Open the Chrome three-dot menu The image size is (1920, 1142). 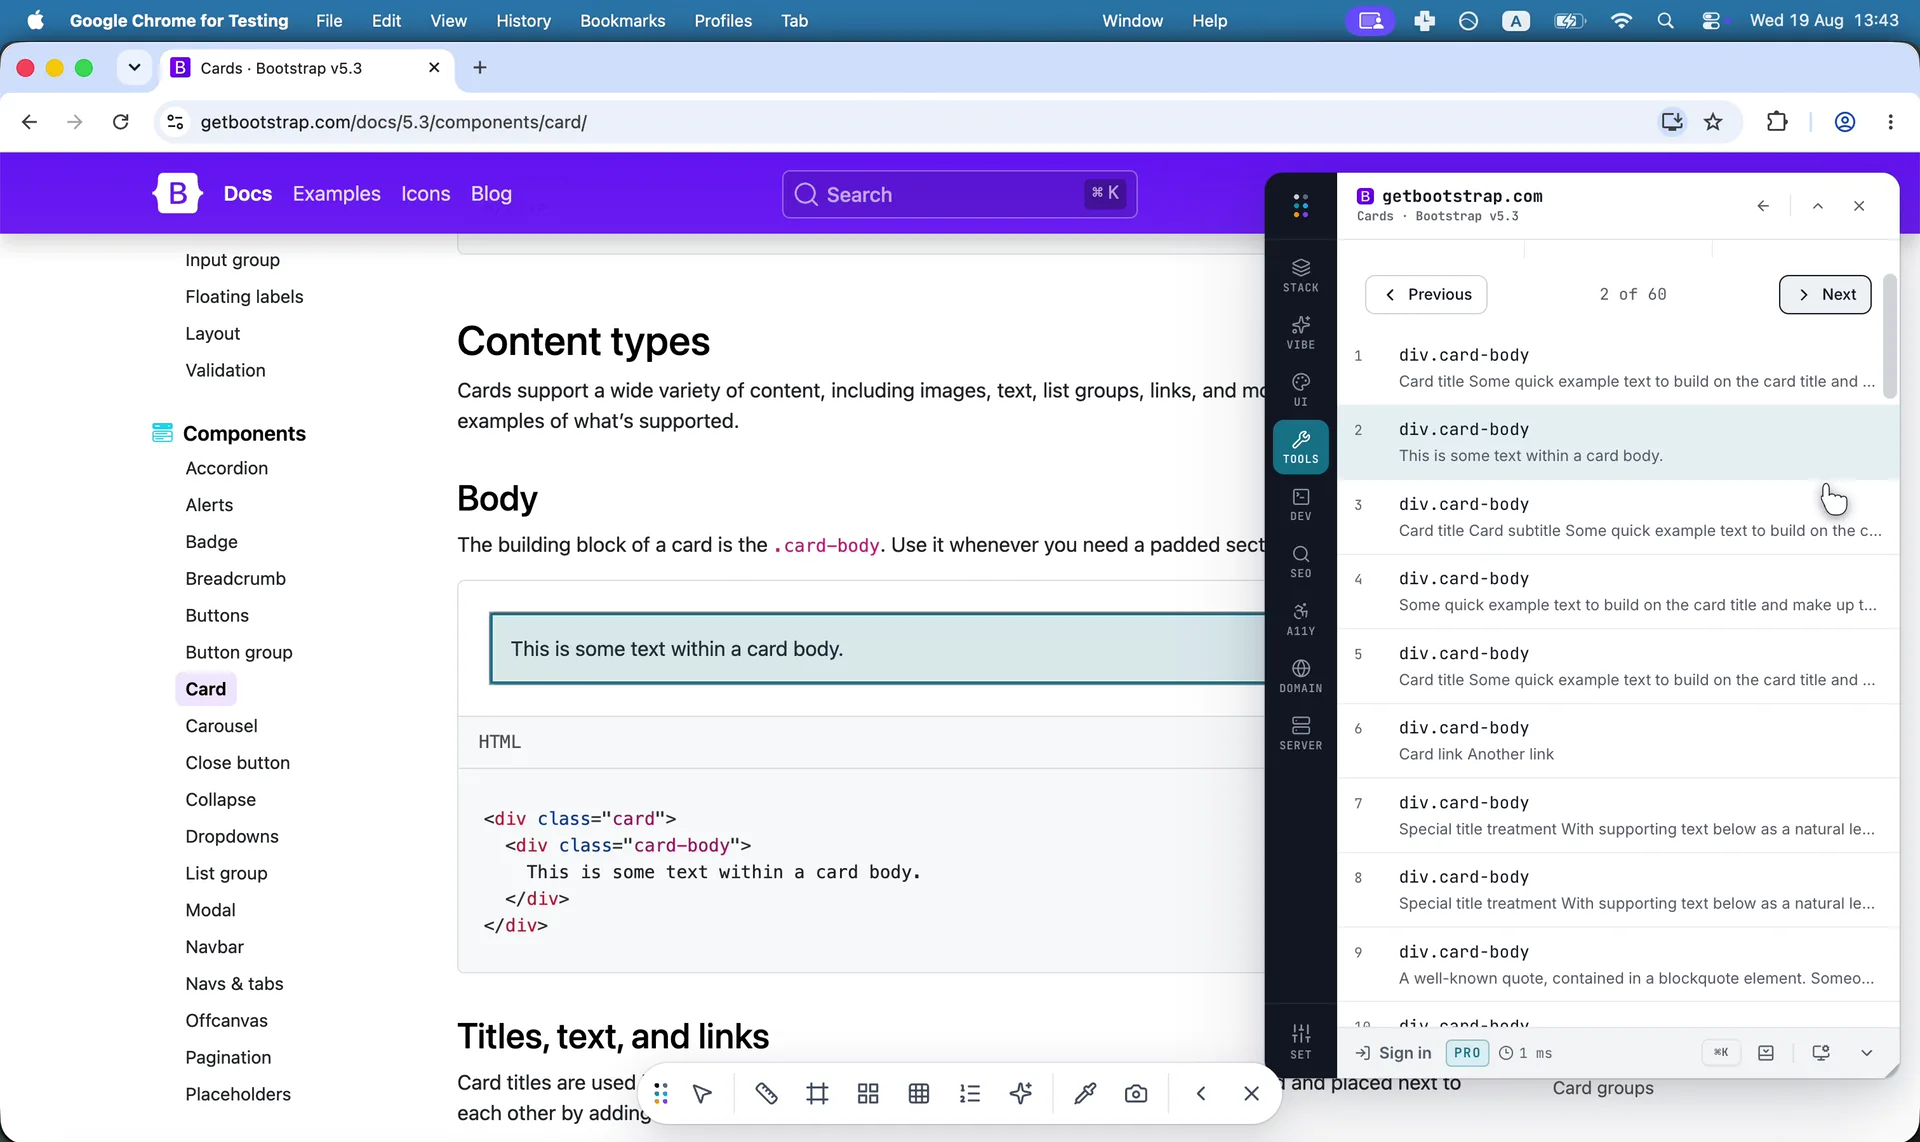pos(1890,122)
